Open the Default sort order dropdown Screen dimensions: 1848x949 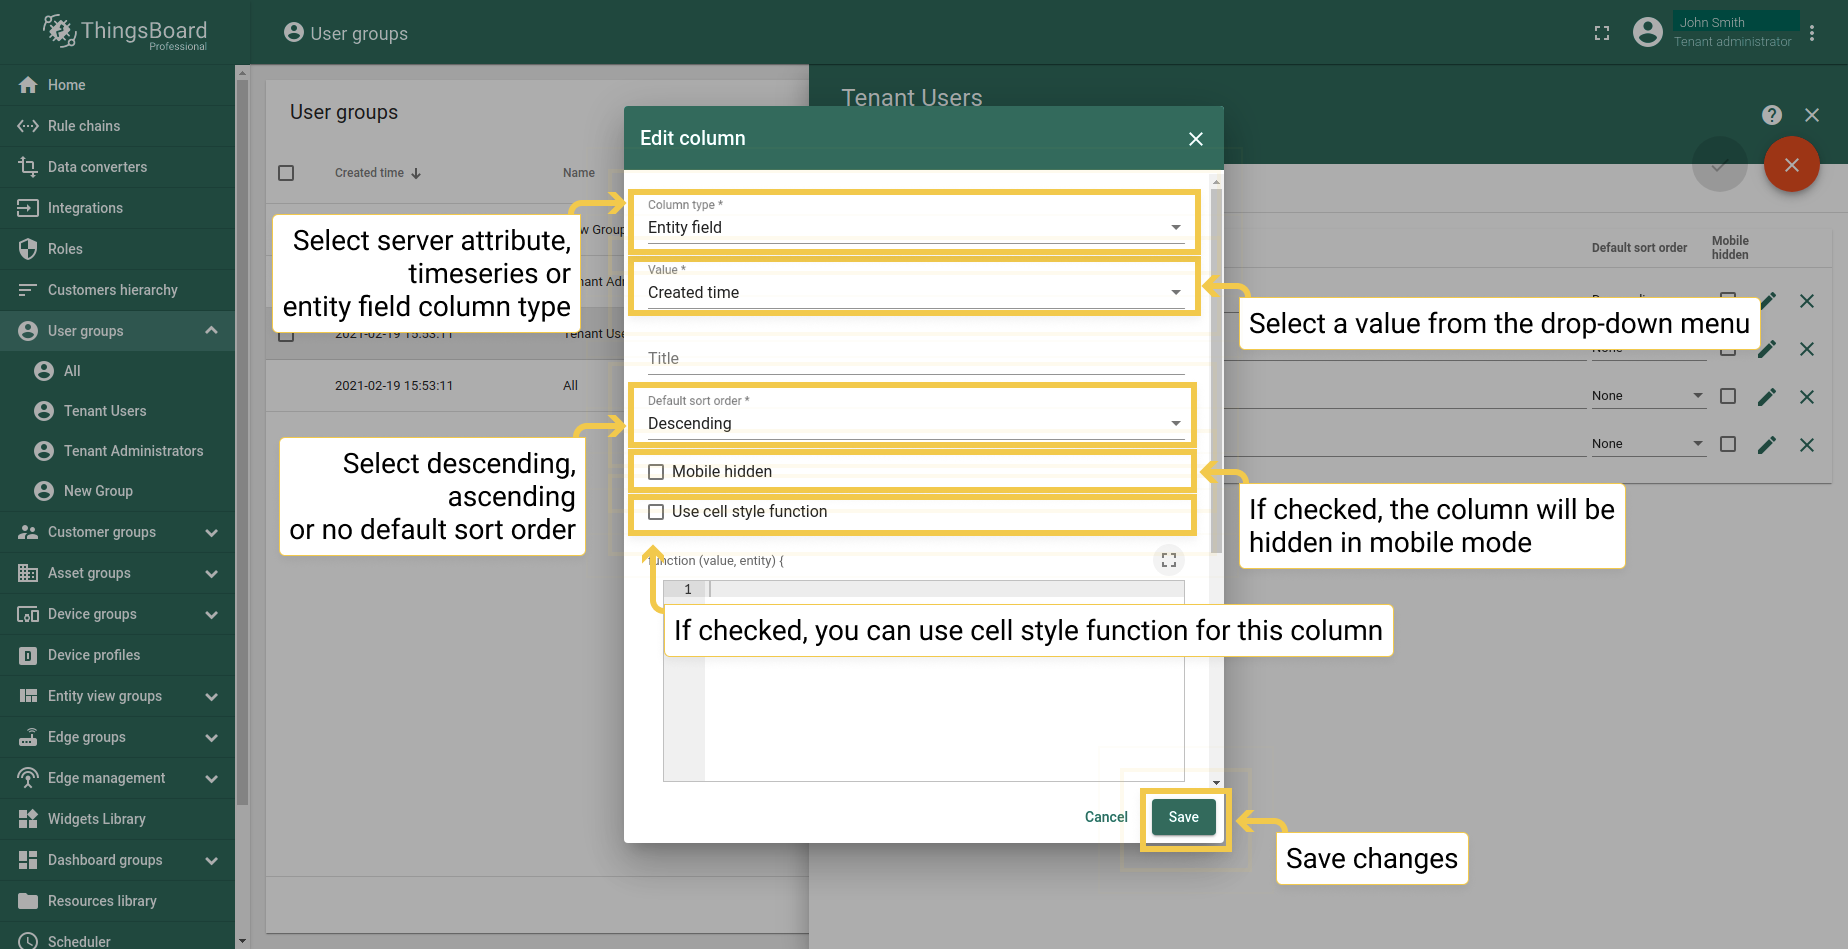[914, 424]
